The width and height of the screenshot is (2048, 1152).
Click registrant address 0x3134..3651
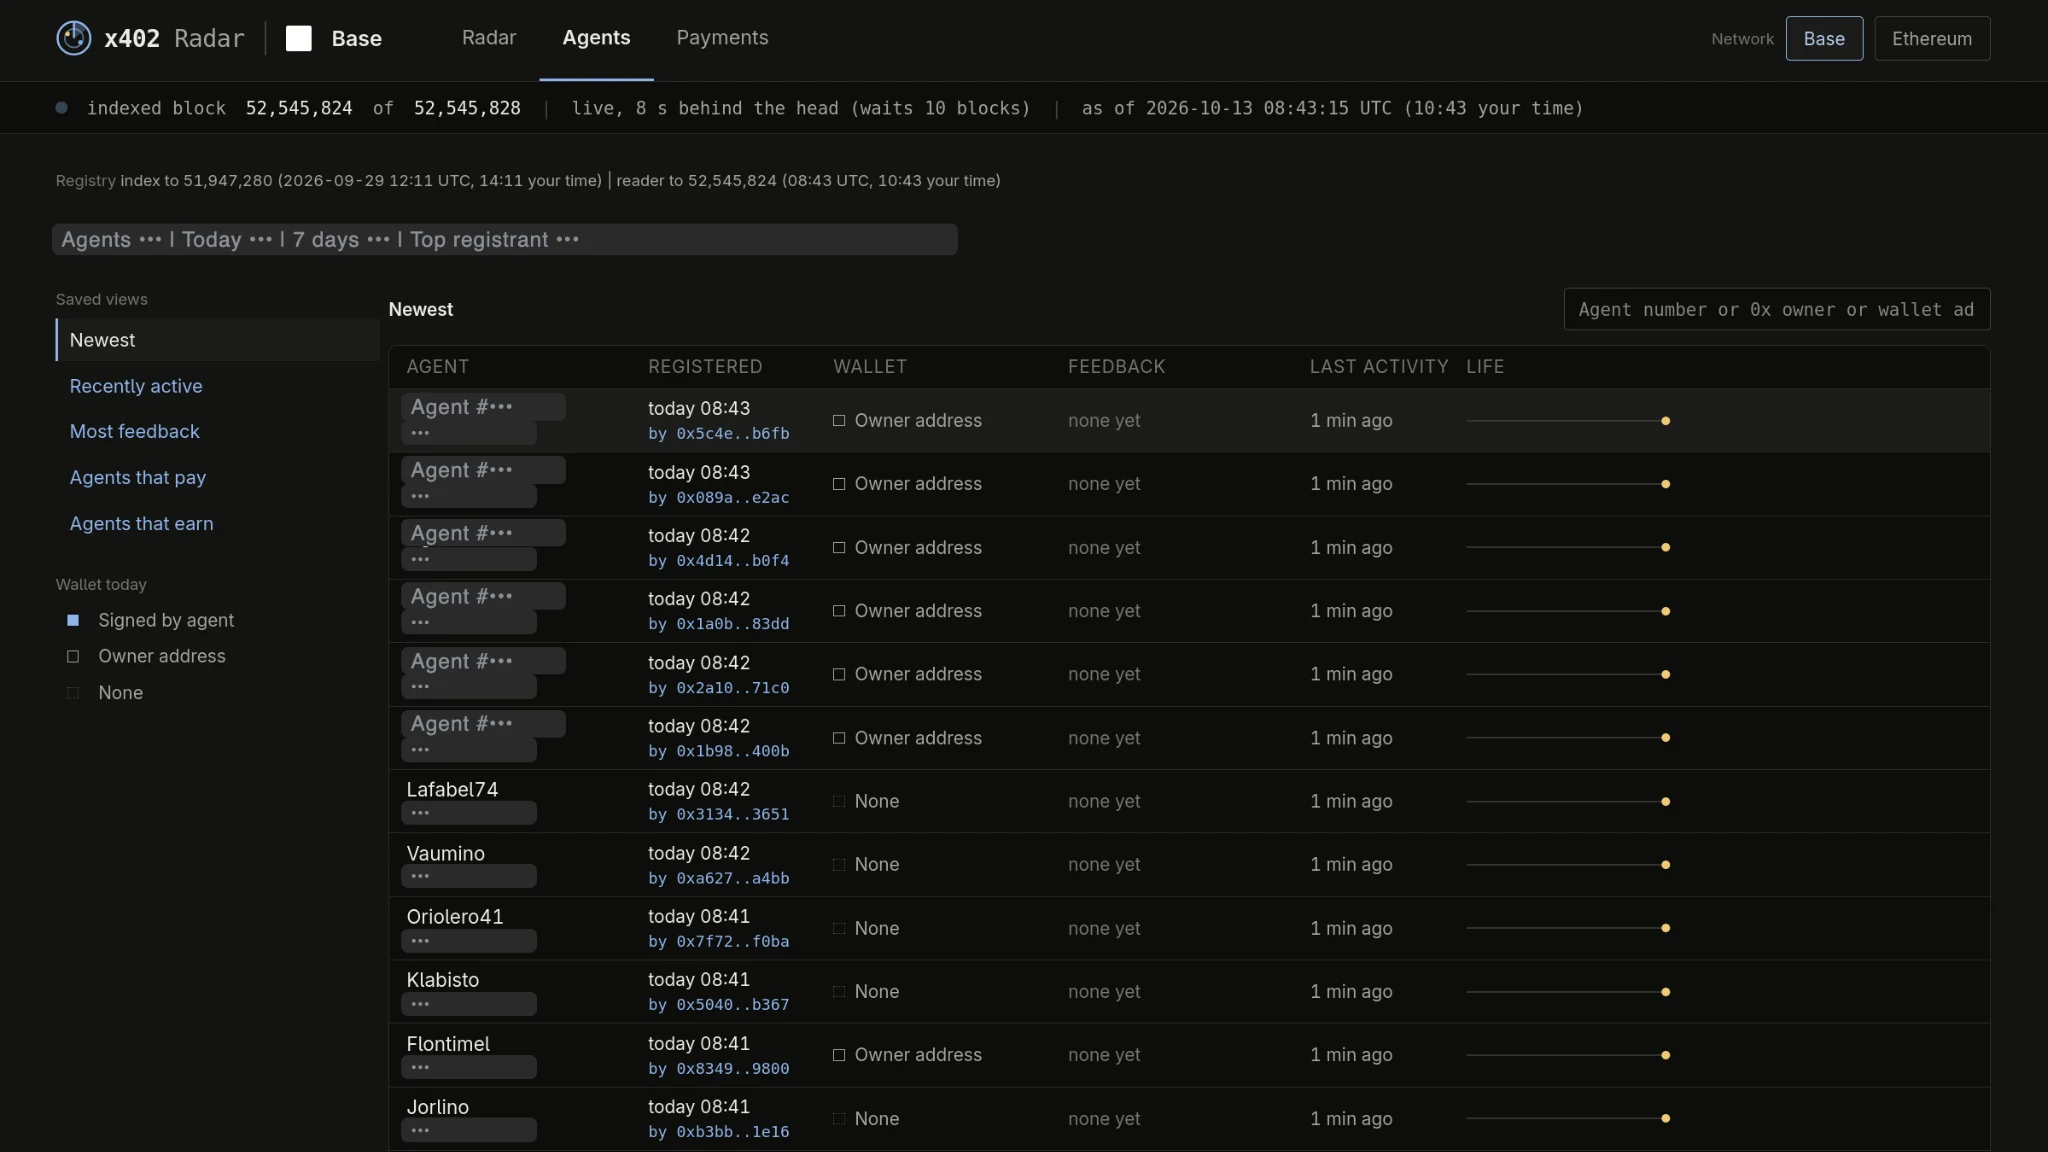point(733,815)
